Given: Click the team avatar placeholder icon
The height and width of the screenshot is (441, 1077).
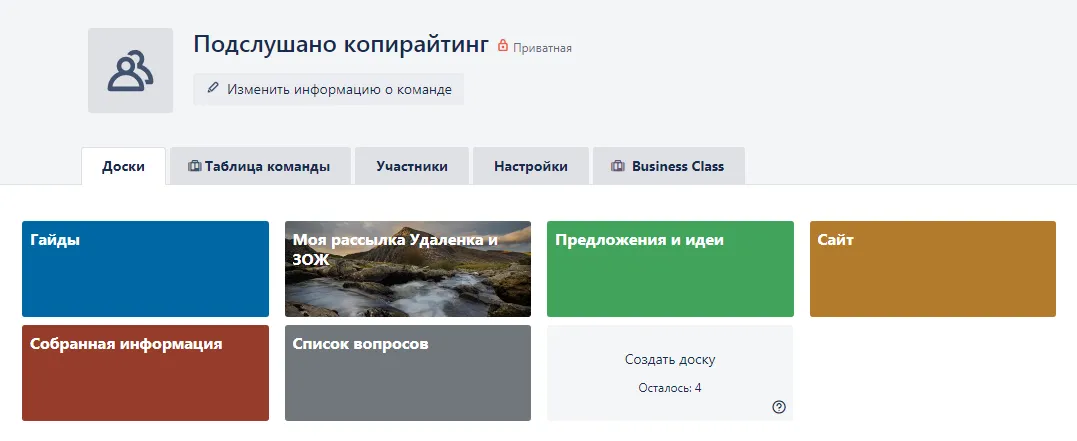Looking at the screenshot, I should (130, 71).
